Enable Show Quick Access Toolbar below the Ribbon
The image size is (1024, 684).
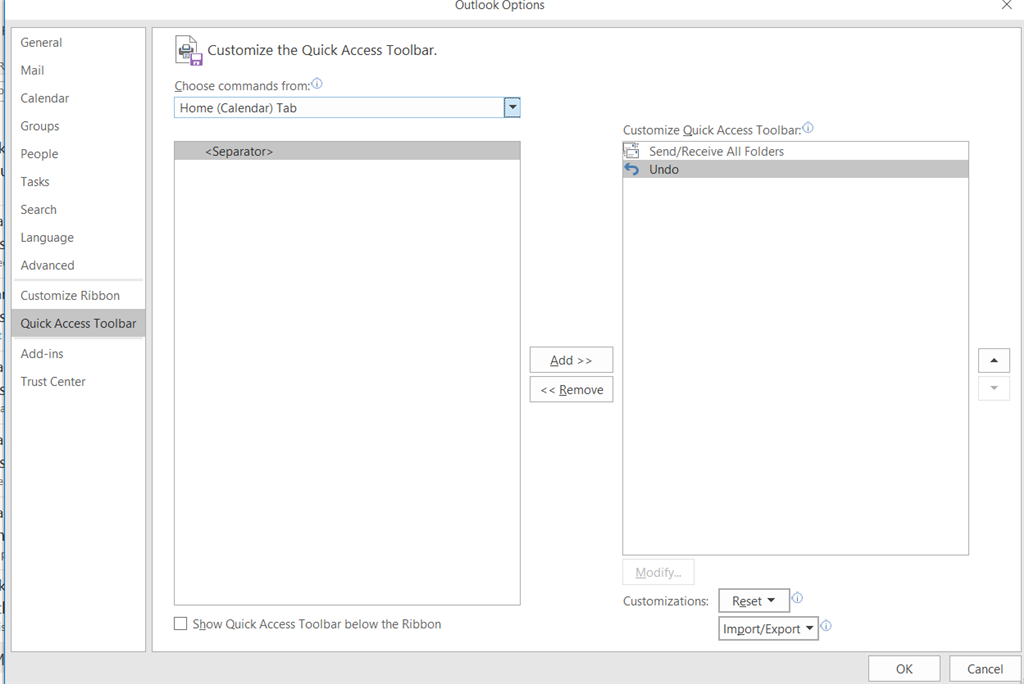click(180, 624)
